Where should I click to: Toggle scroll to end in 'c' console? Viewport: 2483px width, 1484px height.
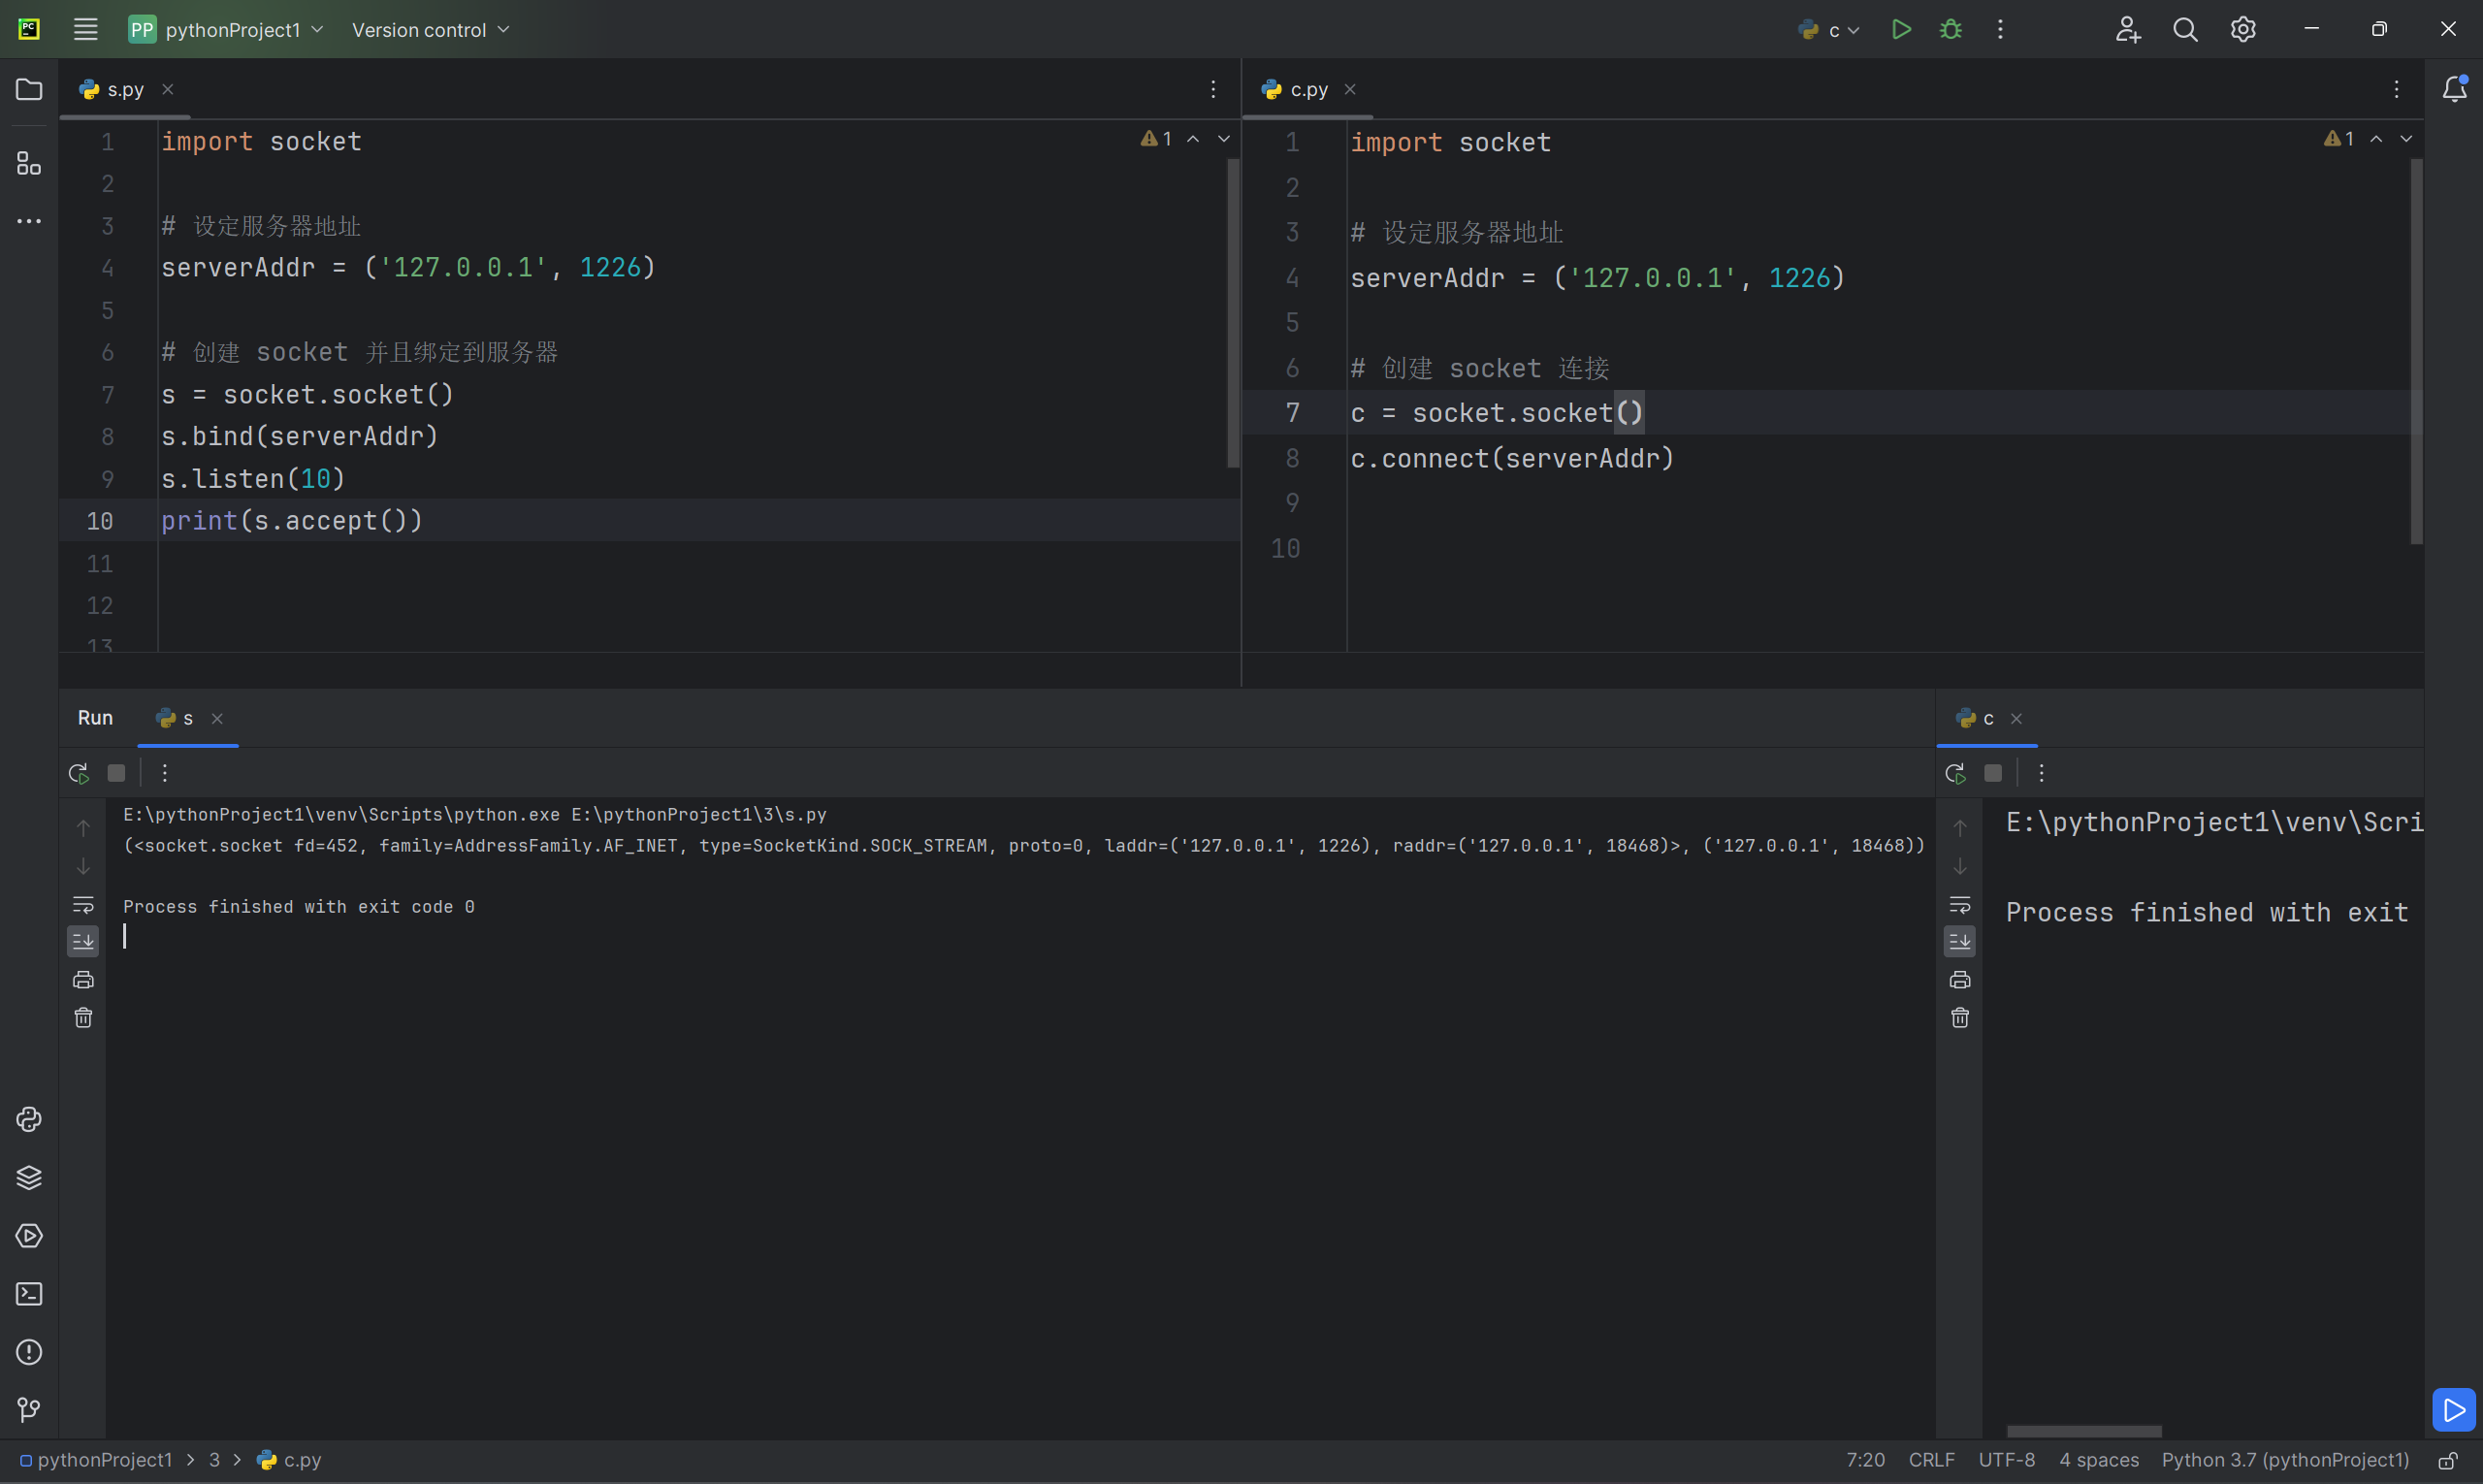click(x=1960, y=941)
